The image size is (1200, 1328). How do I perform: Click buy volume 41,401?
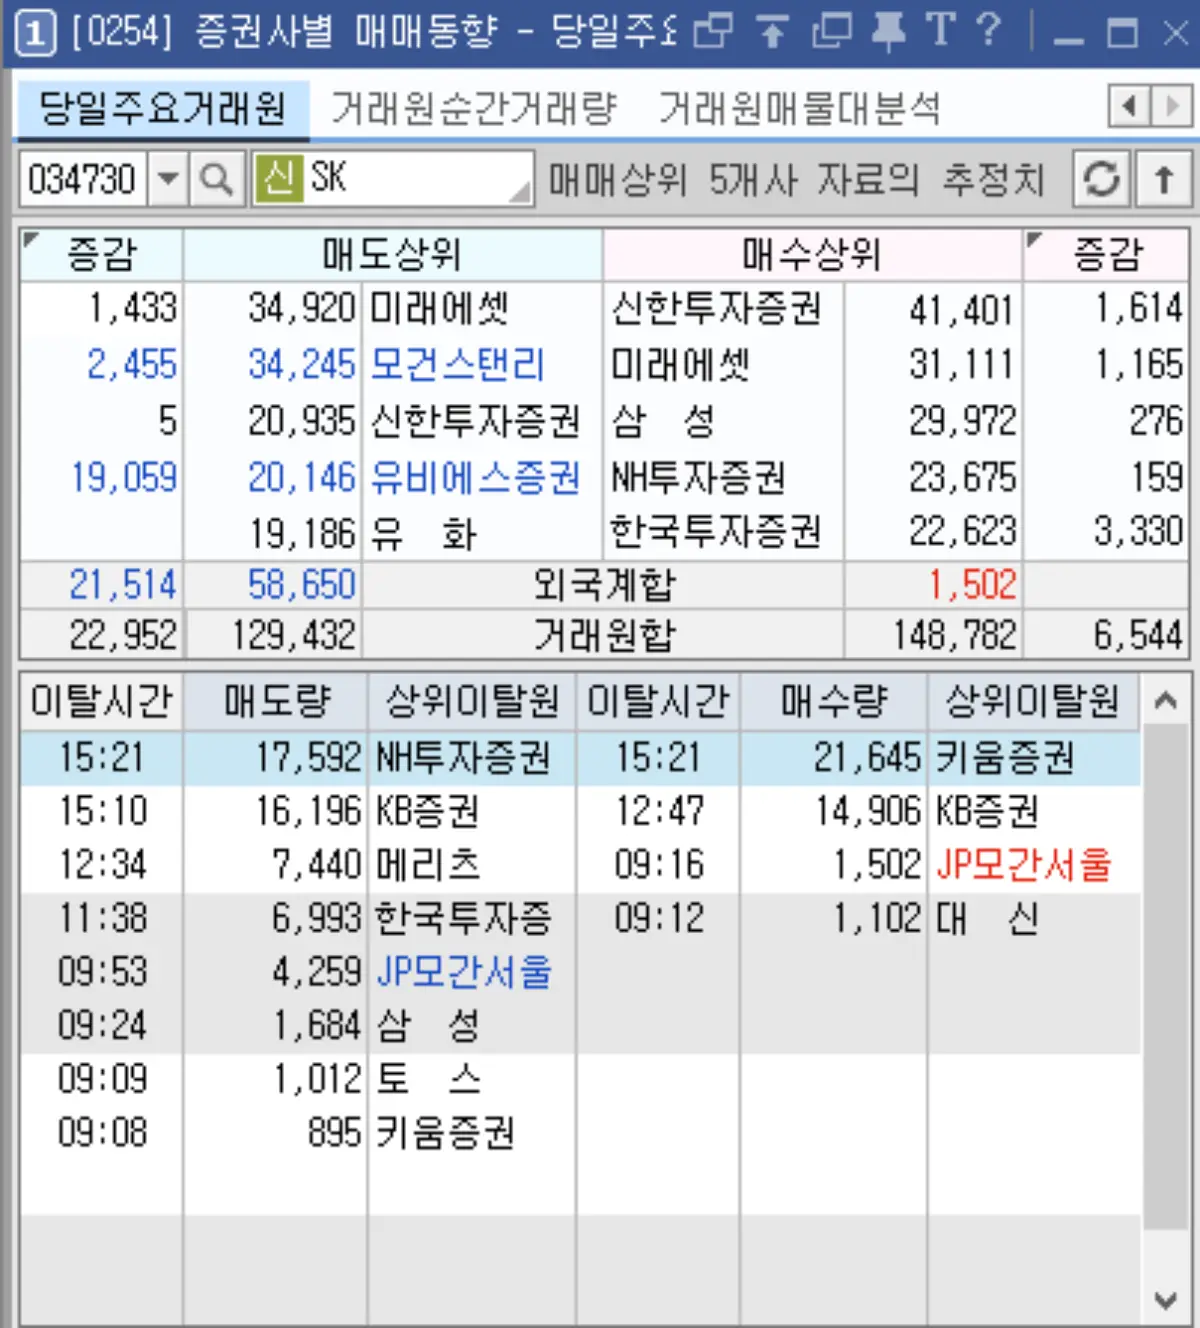[961, 311]
